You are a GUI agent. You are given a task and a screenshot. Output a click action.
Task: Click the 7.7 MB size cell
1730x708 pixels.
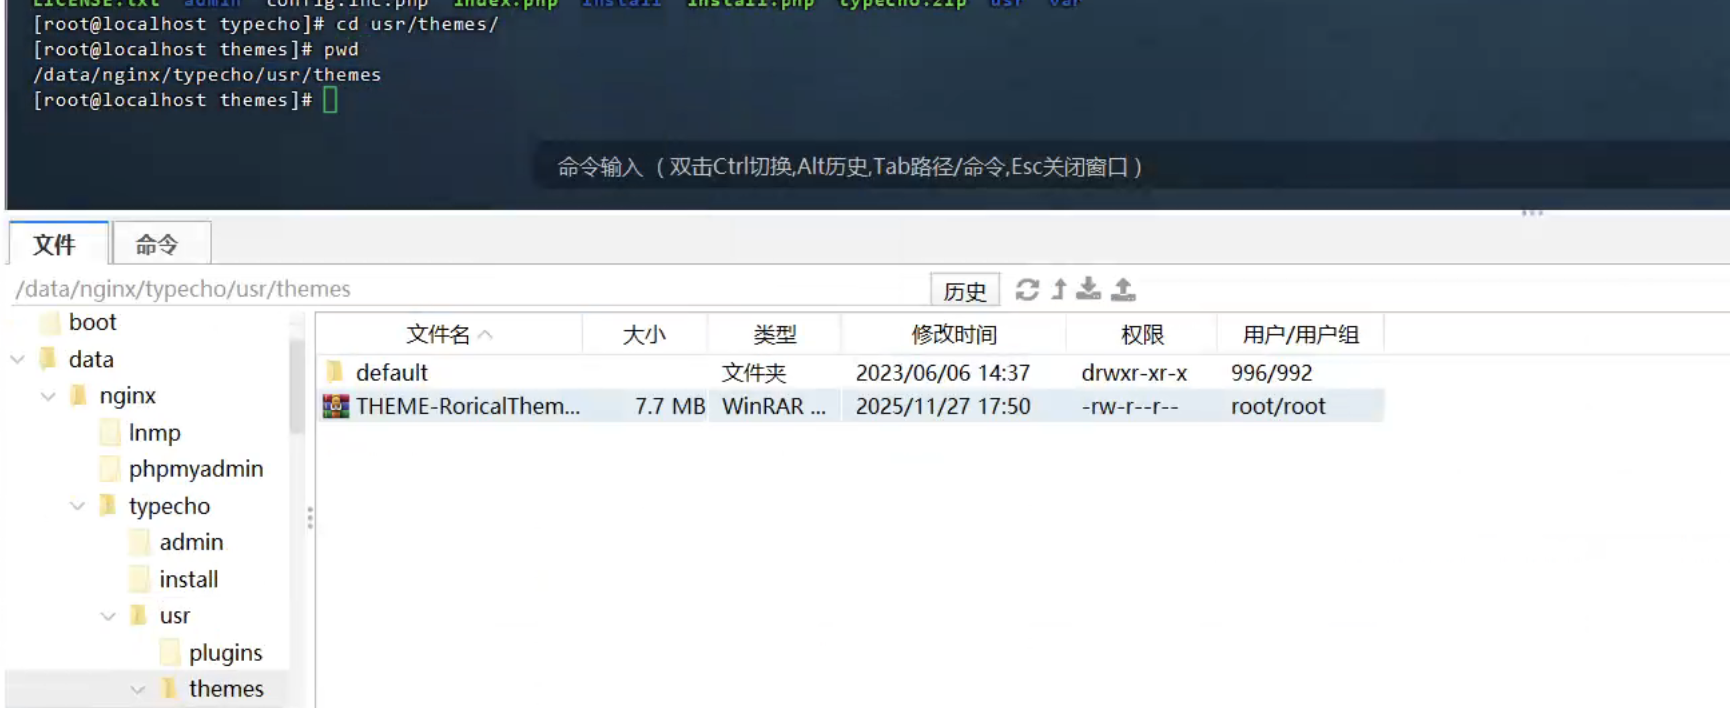tap(669, 406)
